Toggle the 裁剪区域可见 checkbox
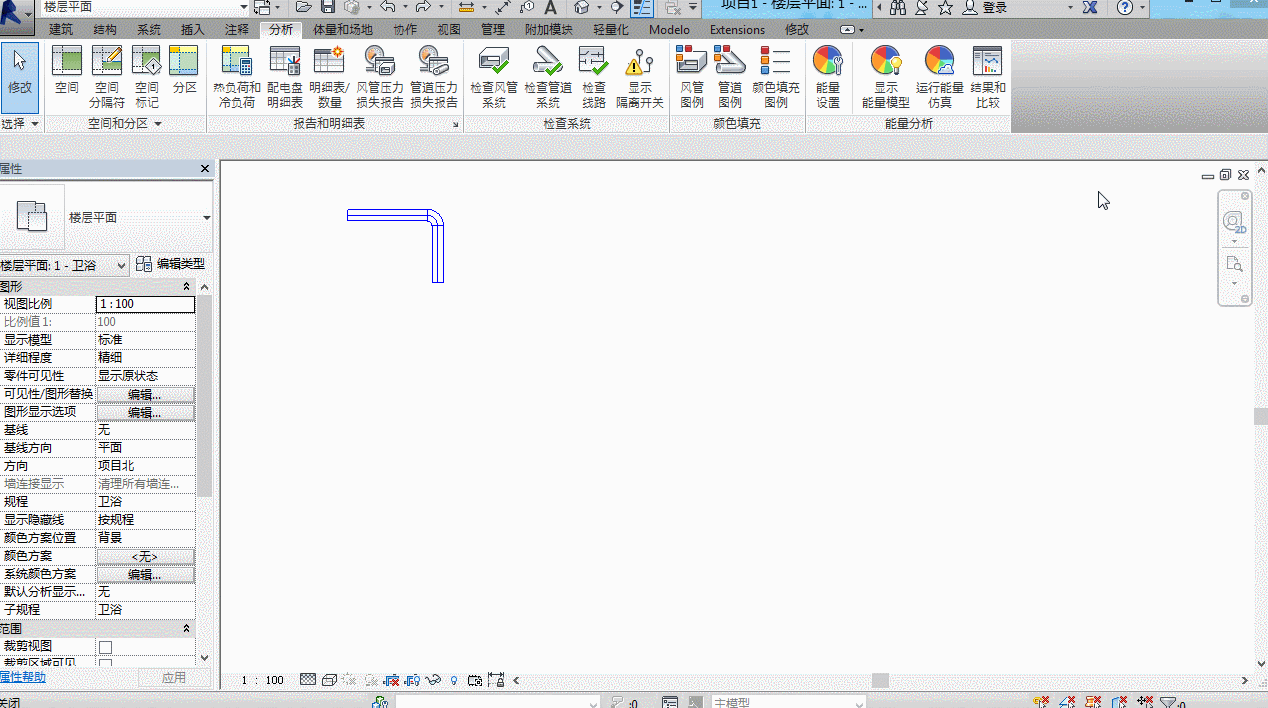Viewport: 1268px width, 708px height. coord(105,664)
